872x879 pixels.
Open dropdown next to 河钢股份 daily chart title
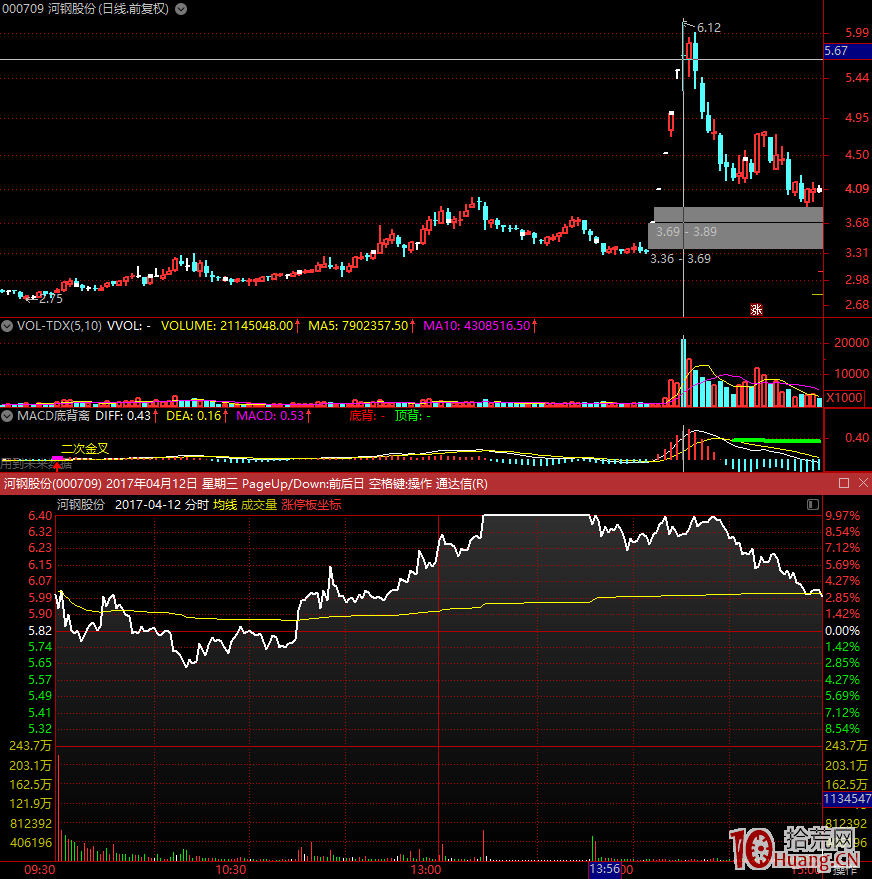181,9
